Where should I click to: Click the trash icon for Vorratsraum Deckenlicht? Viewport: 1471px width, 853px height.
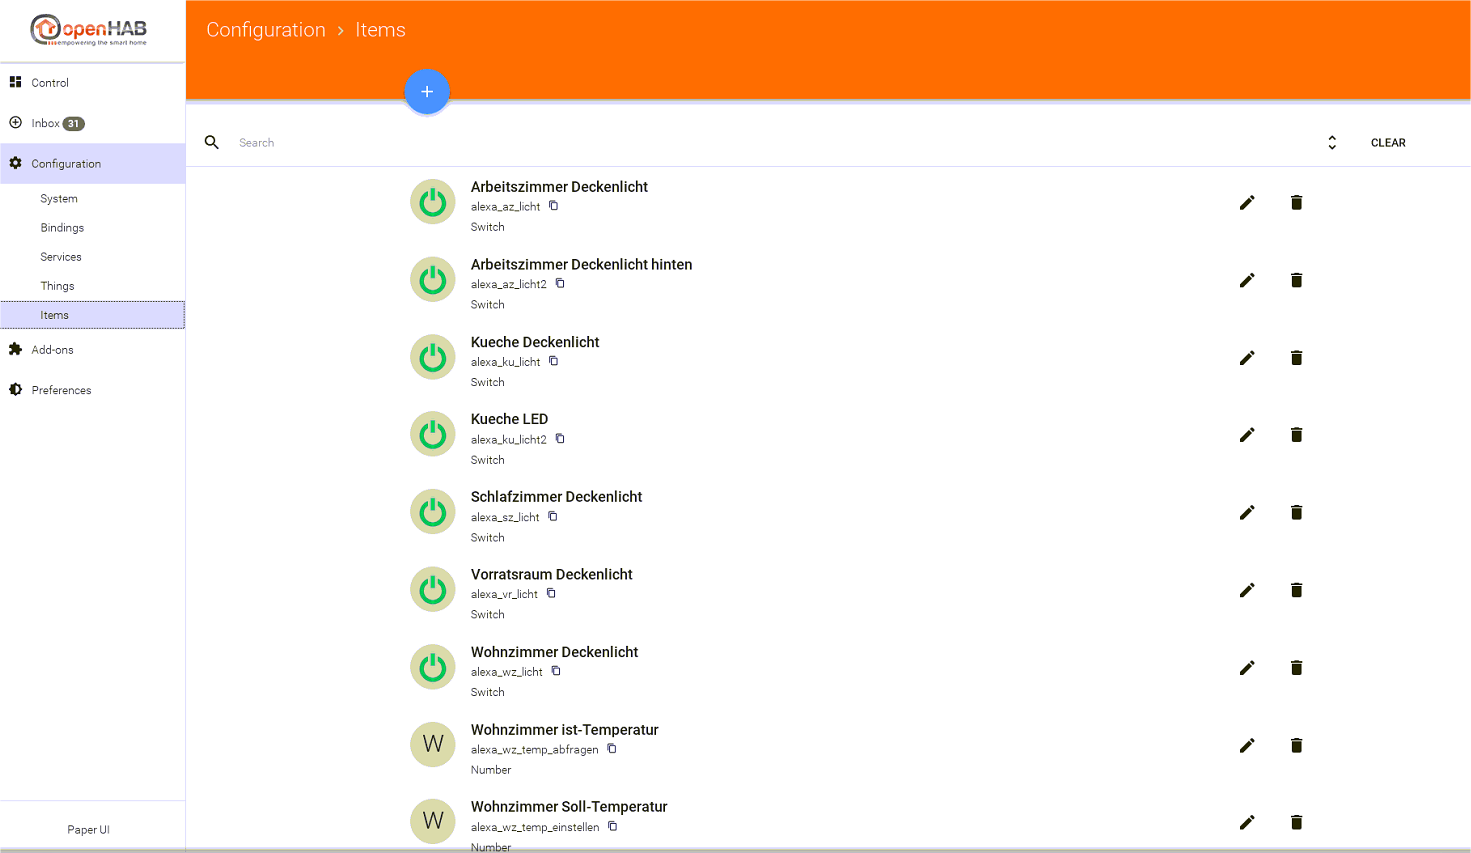click(1296, 590)
